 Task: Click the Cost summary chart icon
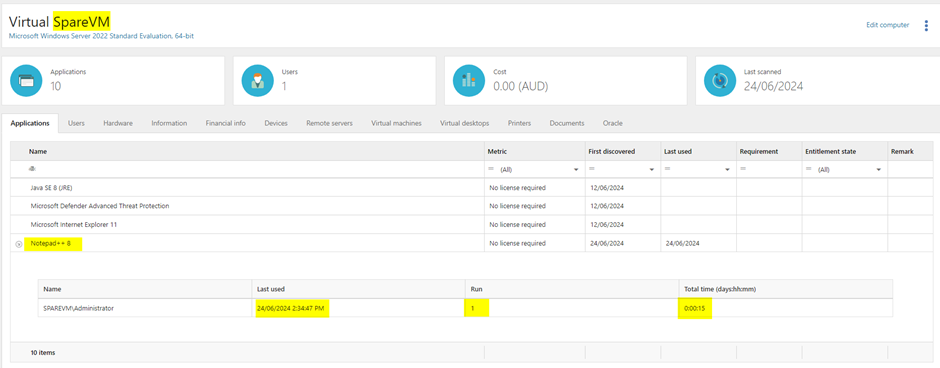[x=469, y=80]
